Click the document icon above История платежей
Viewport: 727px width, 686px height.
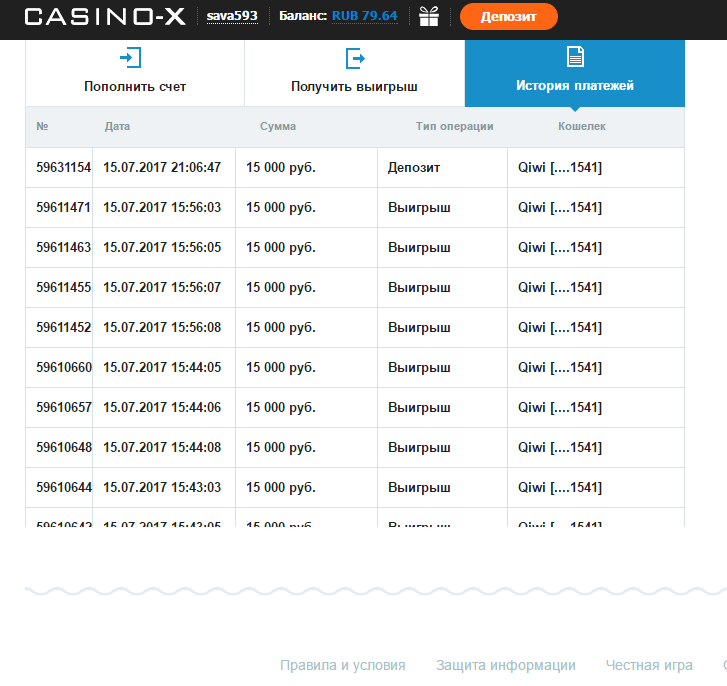(575, 57)
